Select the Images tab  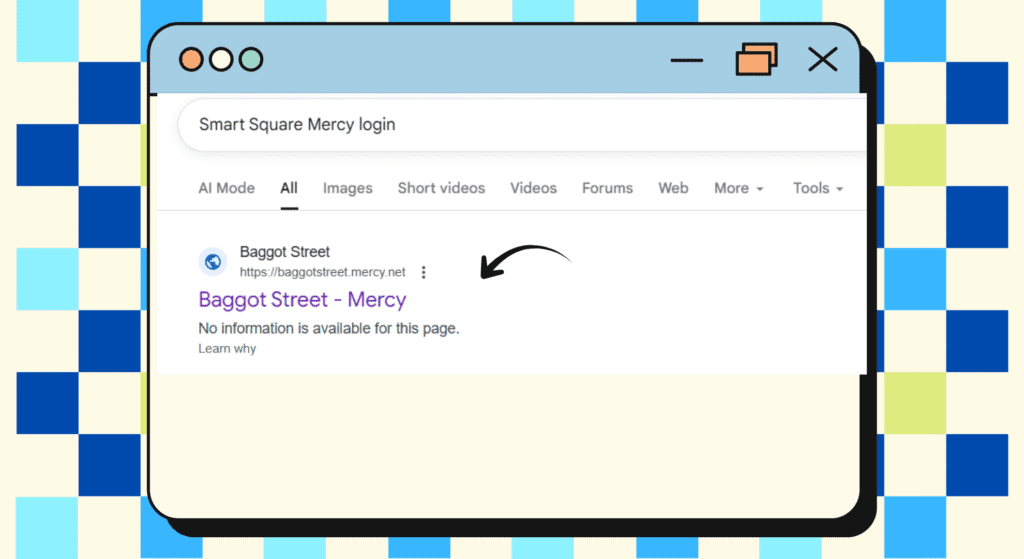pyautogui.click(x=347, y=188)
